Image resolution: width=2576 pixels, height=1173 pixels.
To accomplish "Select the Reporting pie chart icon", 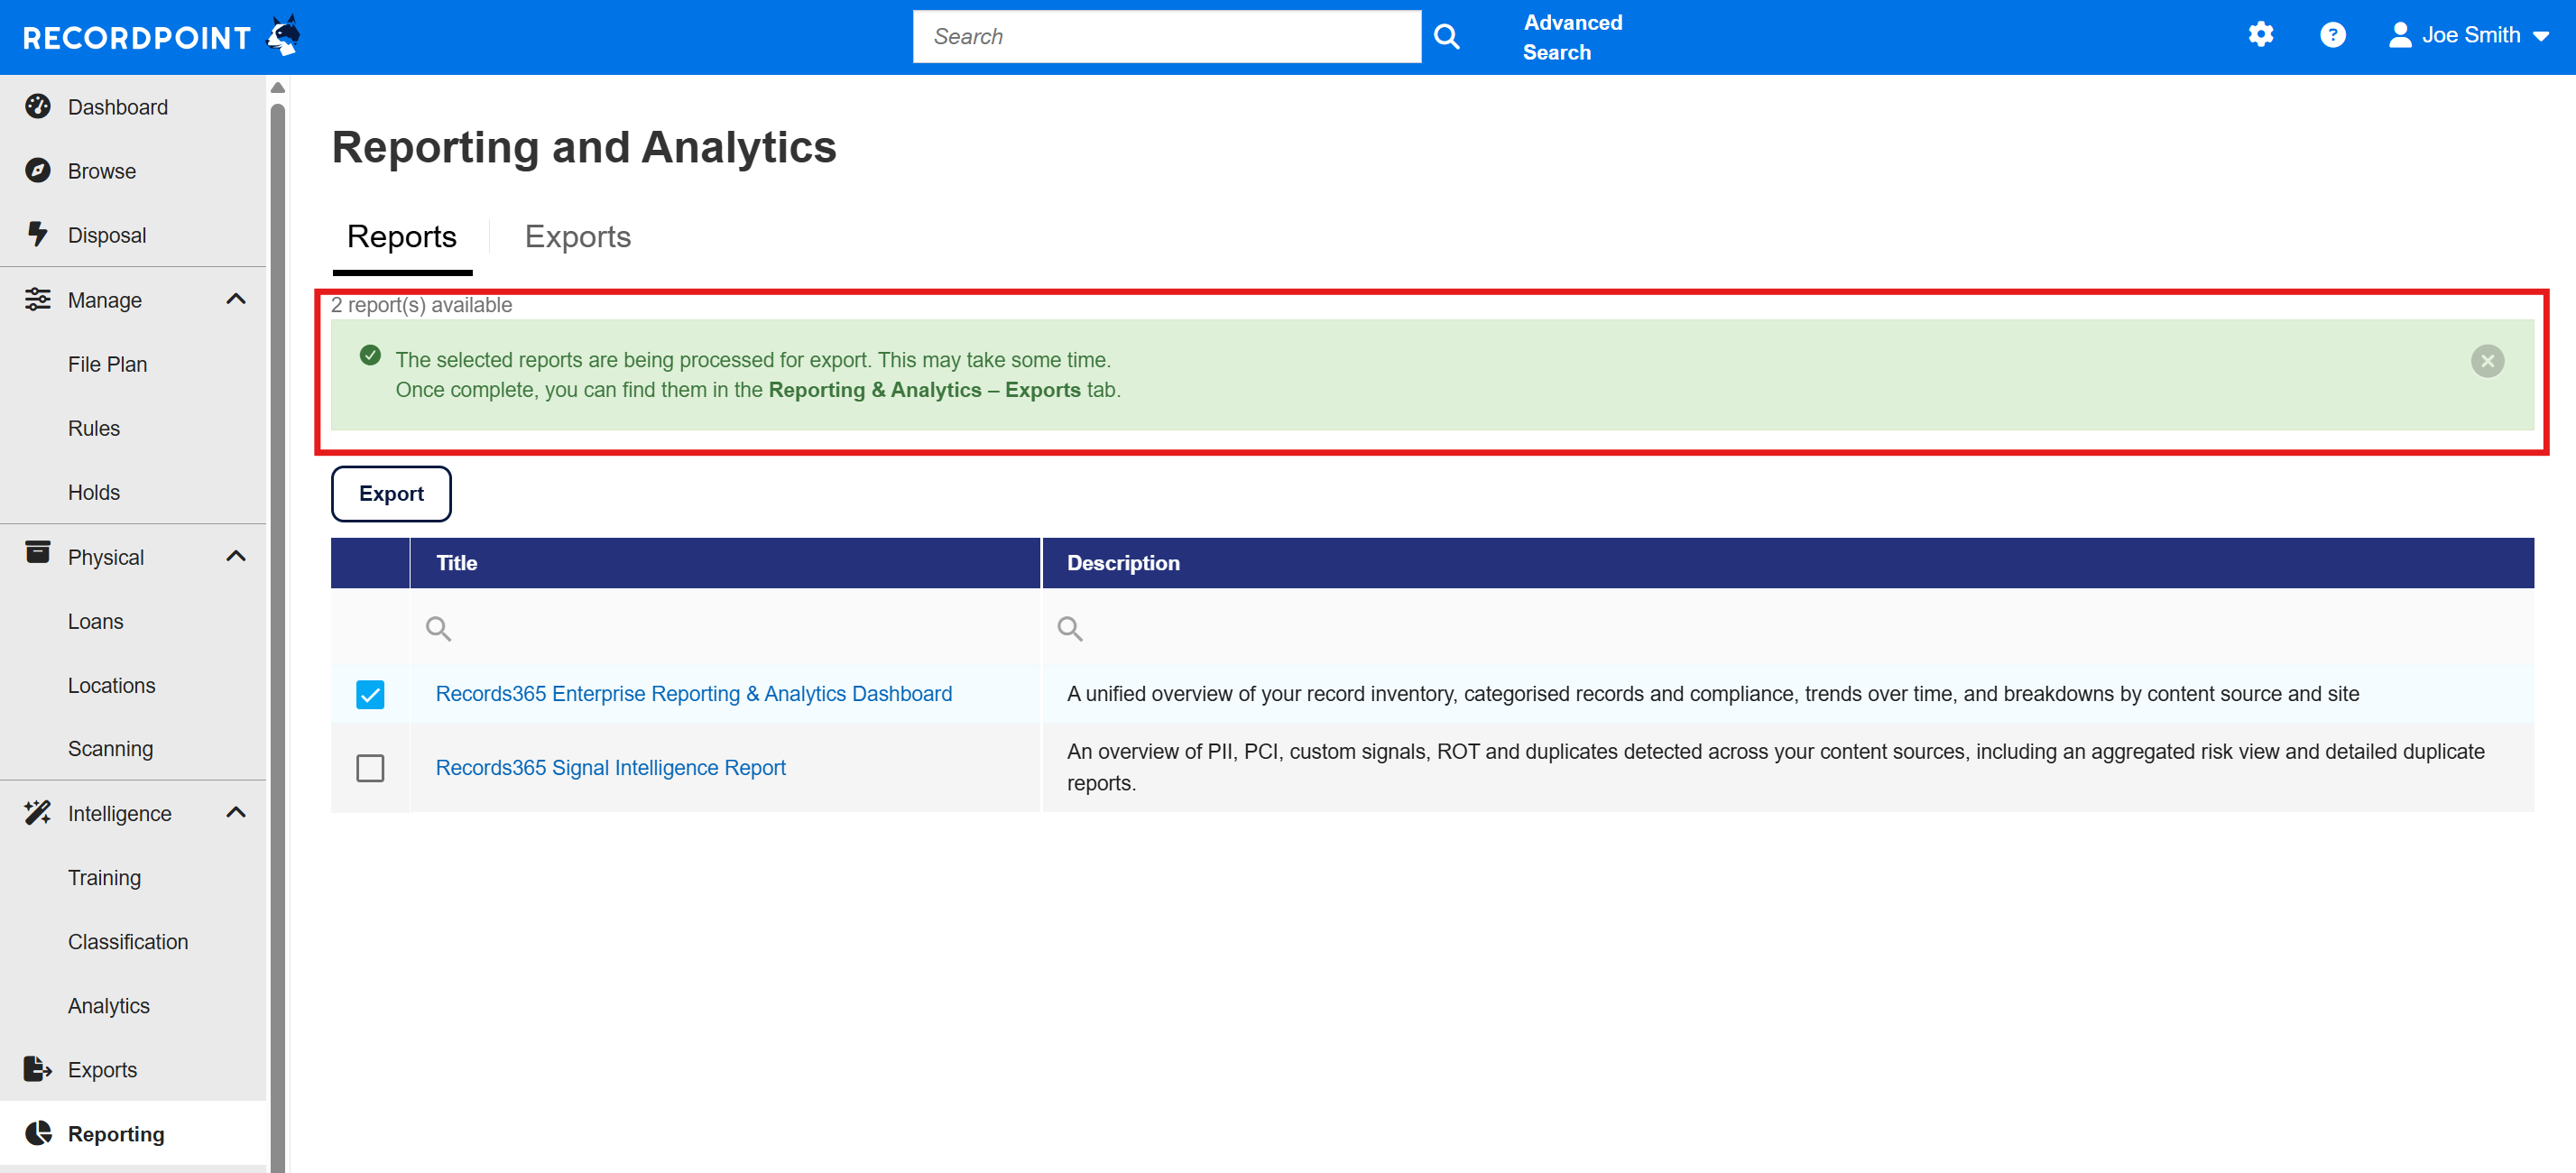I will click(38, 1133).
